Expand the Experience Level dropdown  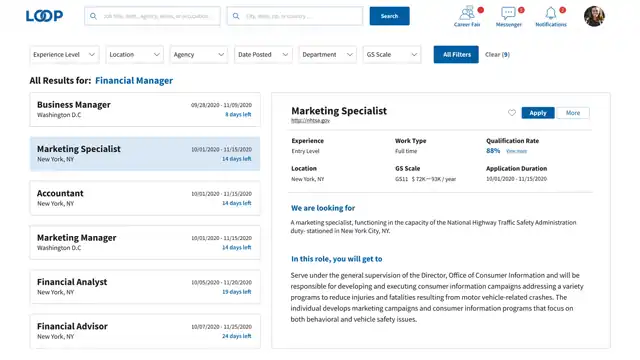pyautogui.click(x=64, y=54)
